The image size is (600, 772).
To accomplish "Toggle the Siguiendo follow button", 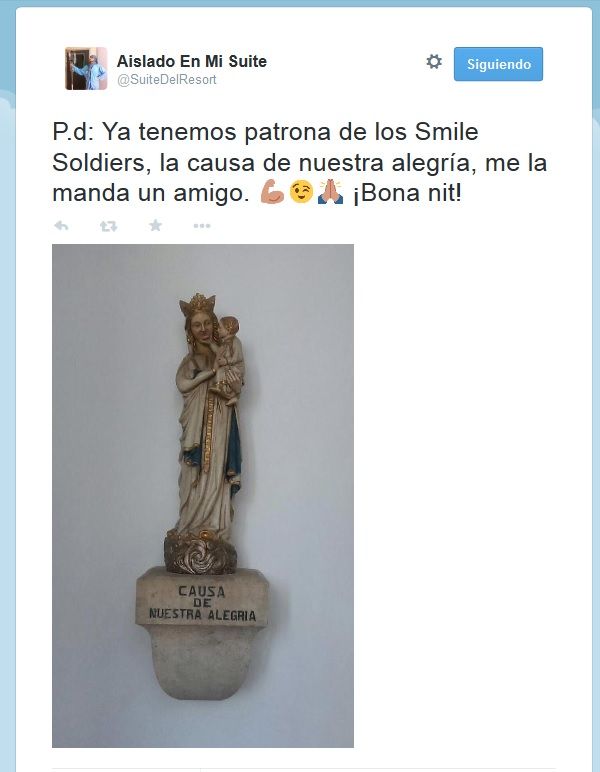I will (498, 64).
